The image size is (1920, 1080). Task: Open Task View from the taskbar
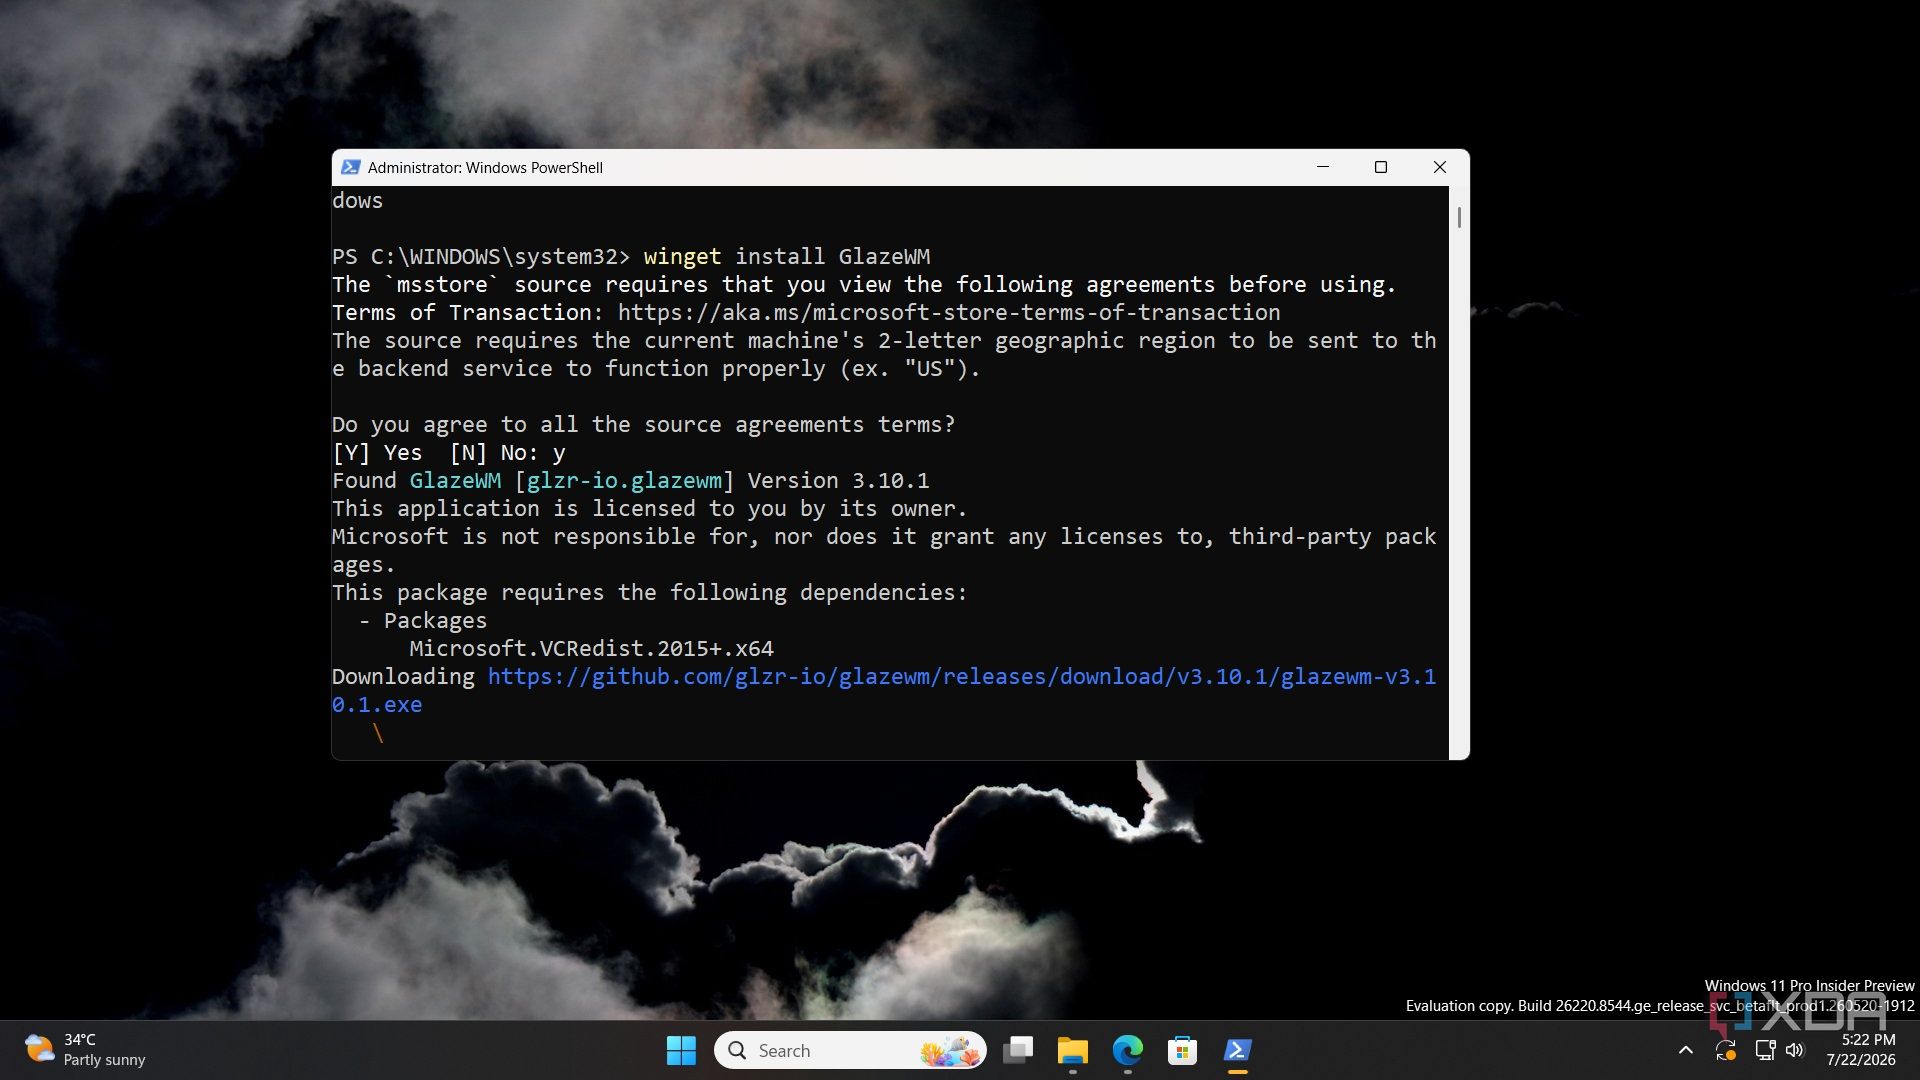[x=1018, y=1050]
